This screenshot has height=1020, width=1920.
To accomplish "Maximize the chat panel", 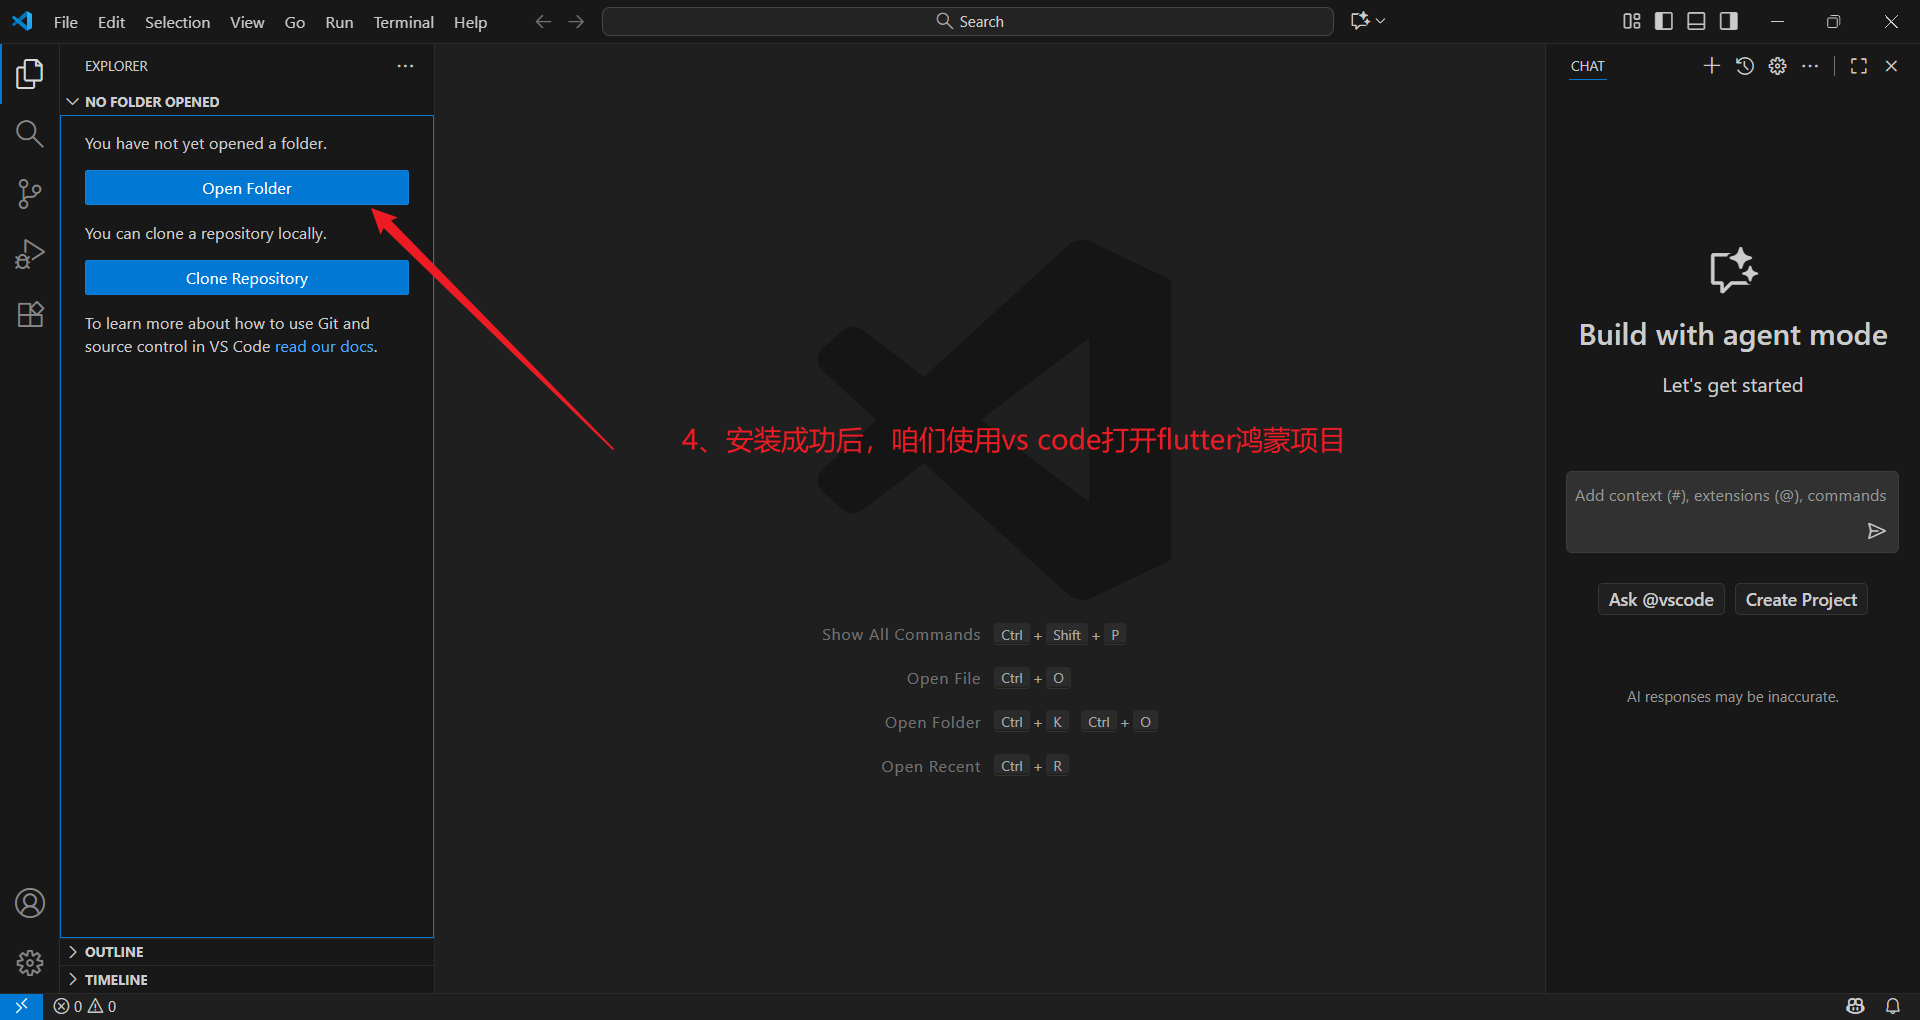I will pos(1859,66).
